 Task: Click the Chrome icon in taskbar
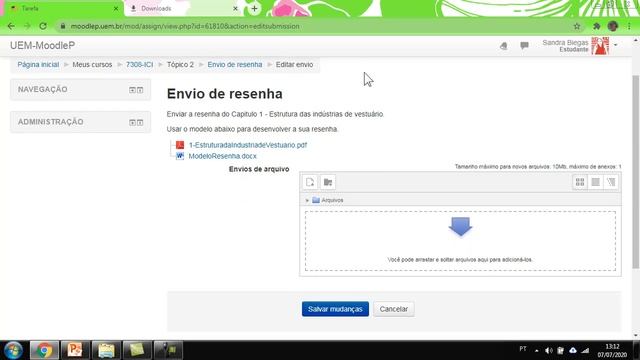pos(44,350)
